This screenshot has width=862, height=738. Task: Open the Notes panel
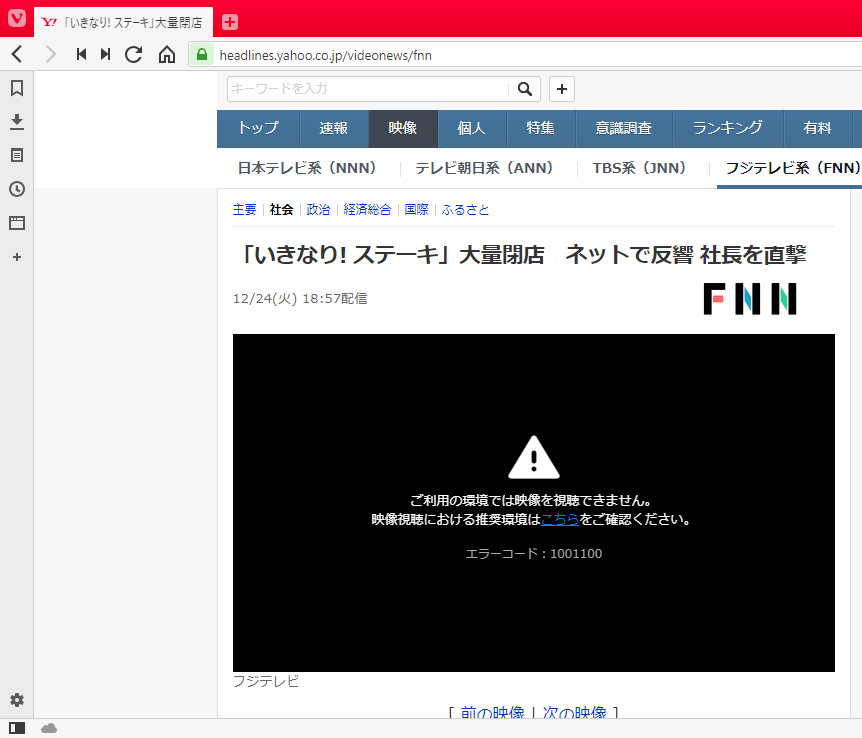15,152
